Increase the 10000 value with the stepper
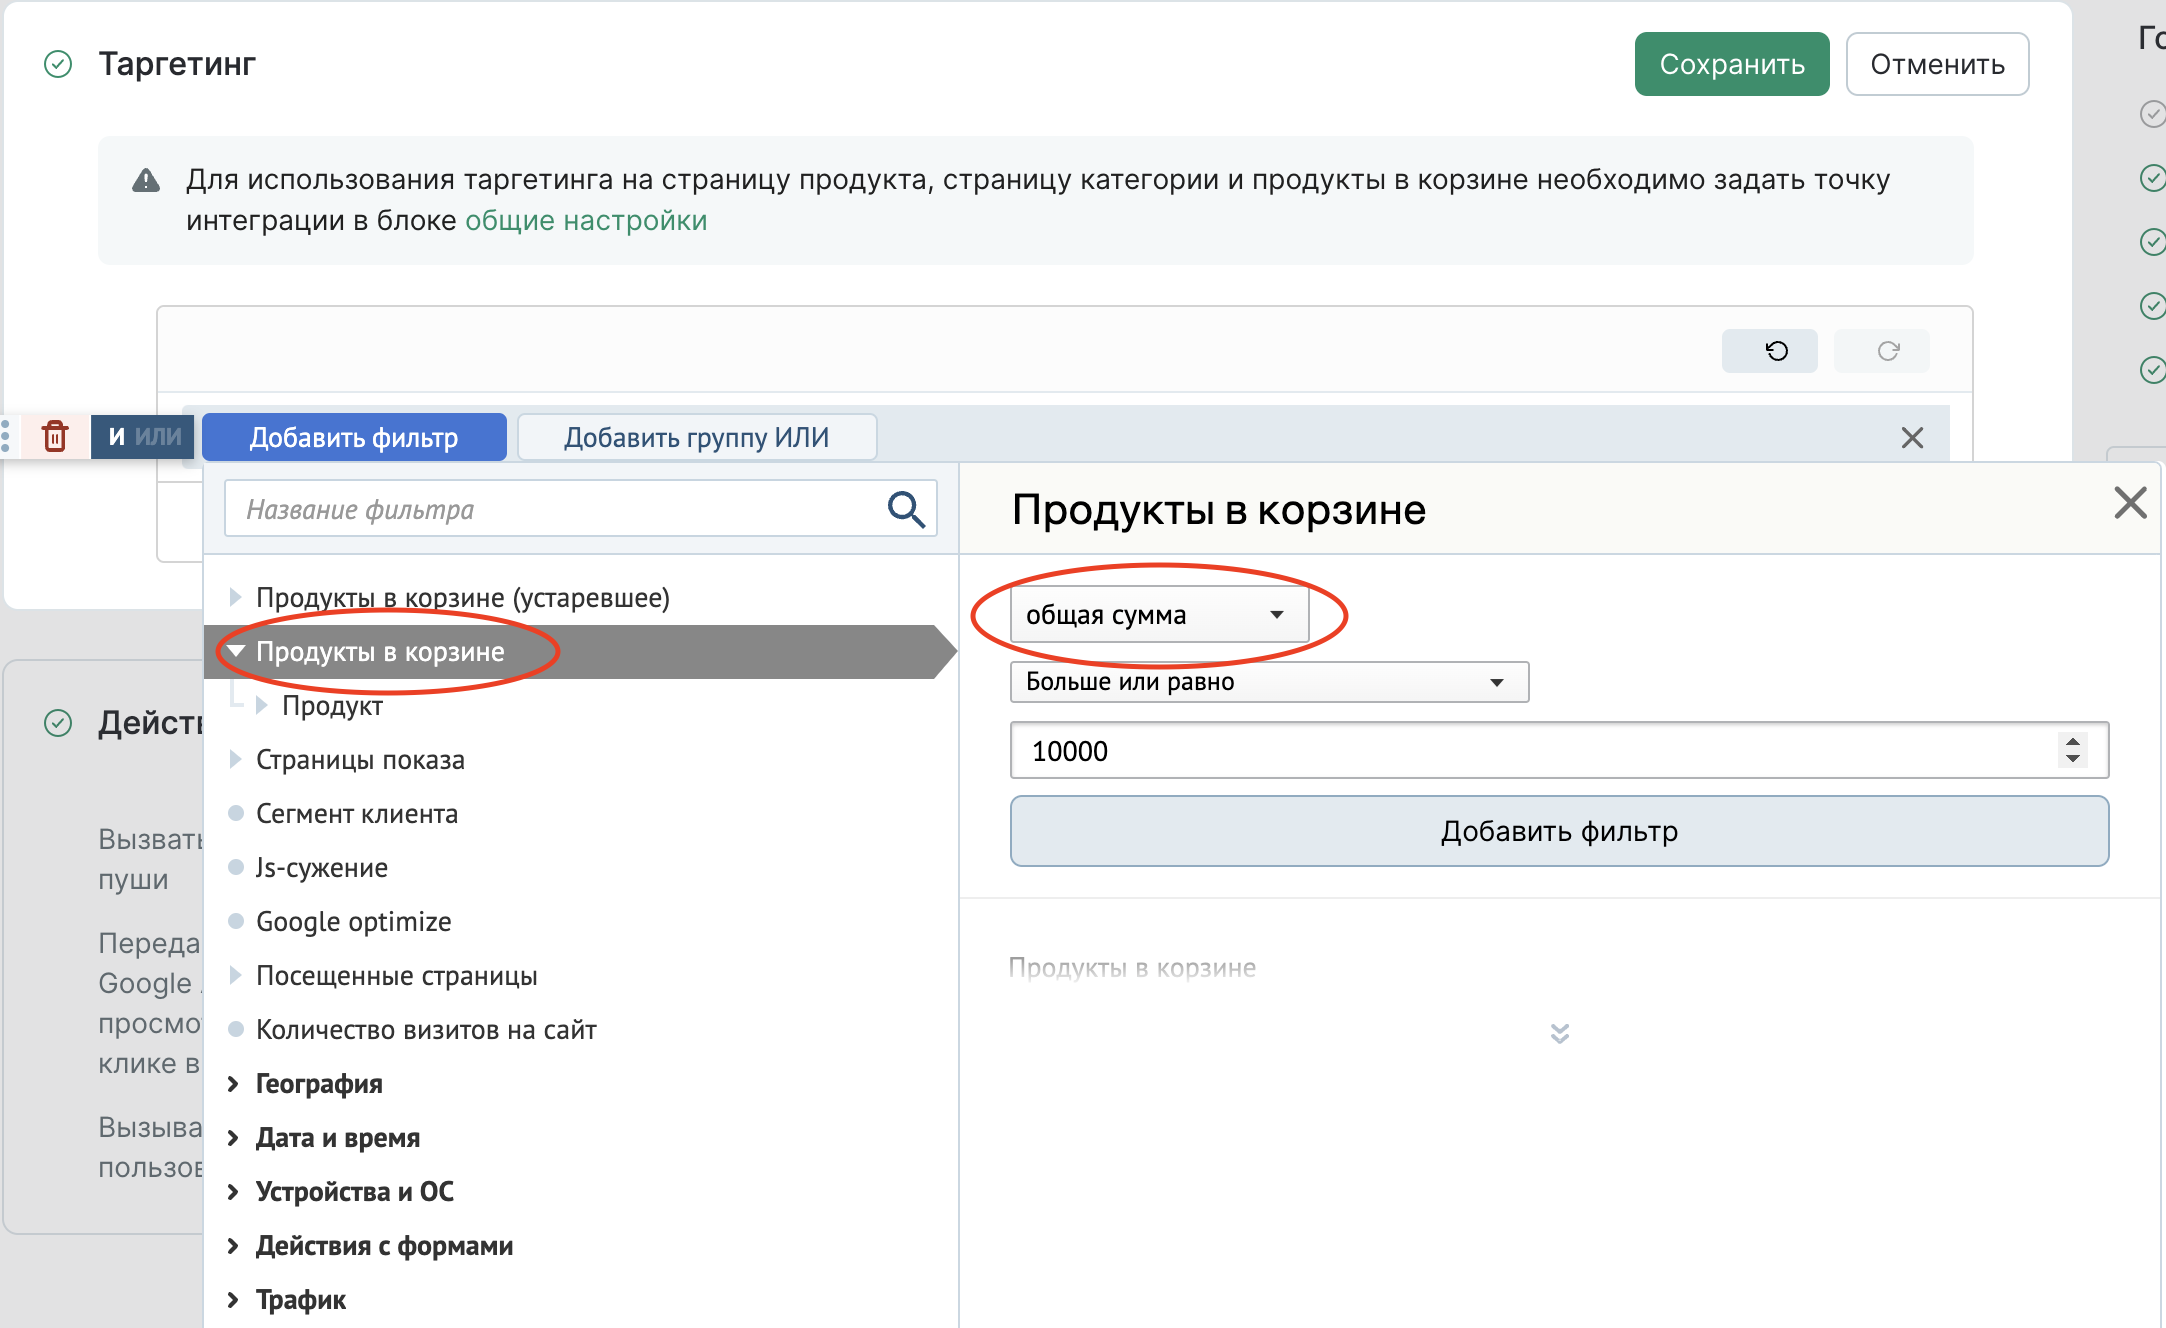Screen dimensions: 2166x1328 2072,741
